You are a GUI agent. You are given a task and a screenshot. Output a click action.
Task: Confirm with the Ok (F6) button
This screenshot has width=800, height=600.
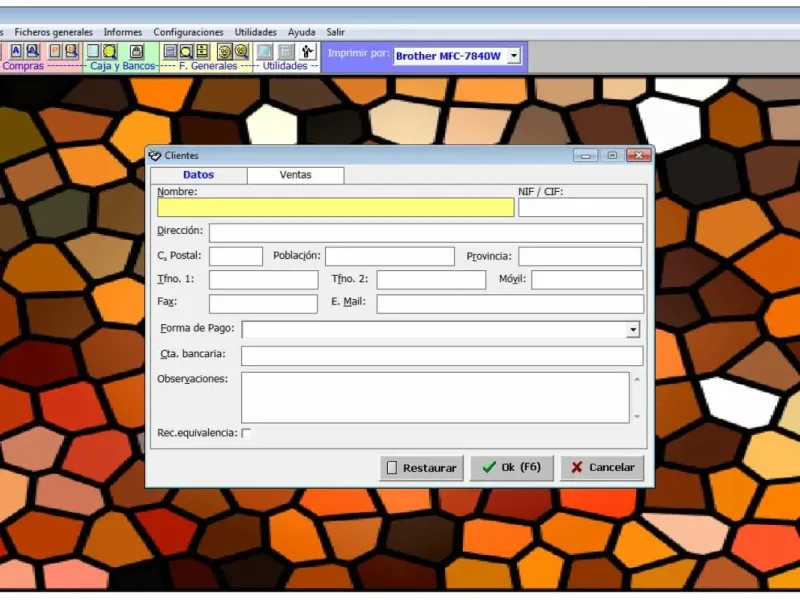coord(512,467)
